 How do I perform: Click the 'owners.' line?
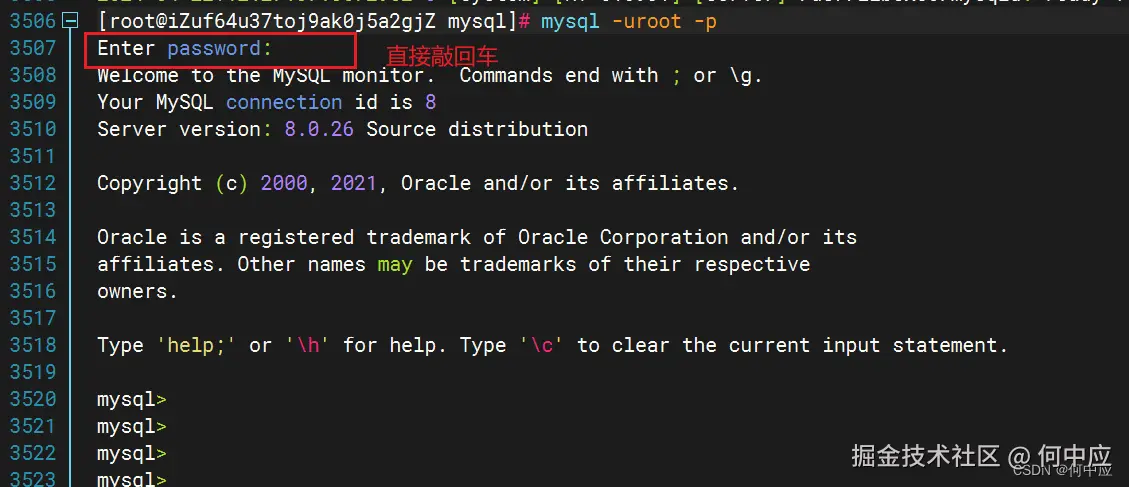pyautogui.click(x=137, y=292)
